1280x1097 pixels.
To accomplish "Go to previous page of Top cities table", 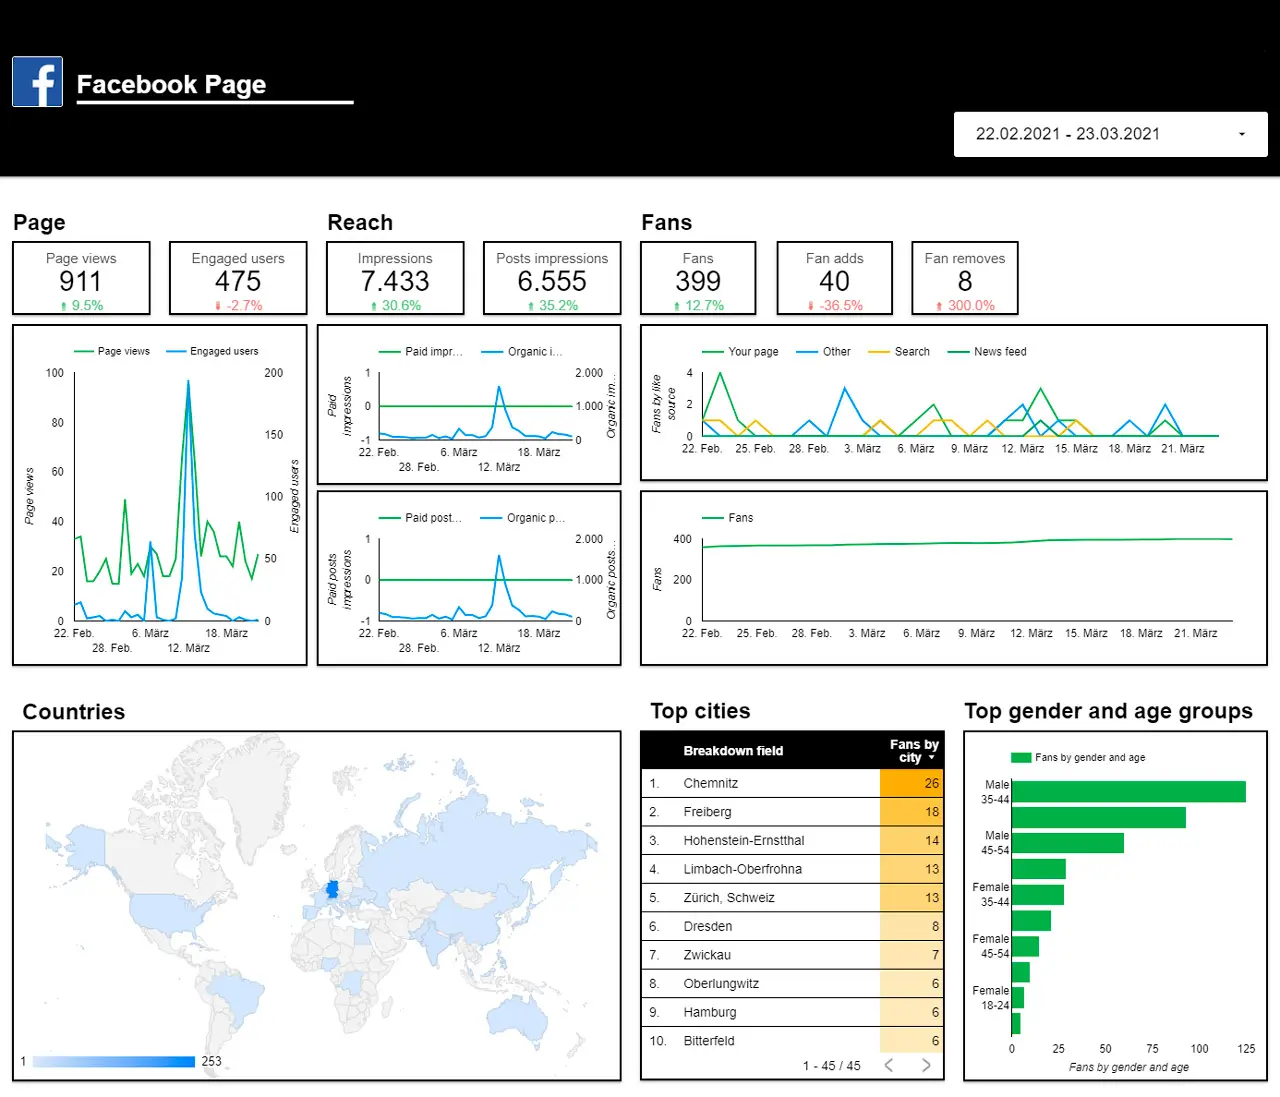I will click(x=889, y=1065).
